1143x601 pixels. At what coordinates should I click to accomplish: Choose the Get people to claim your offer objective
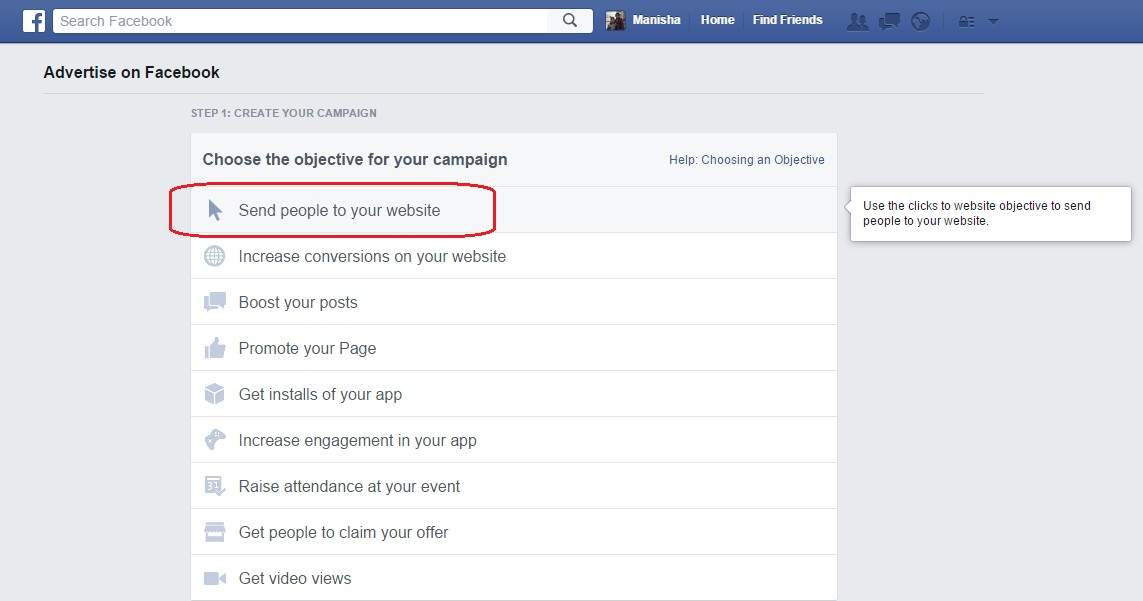[x=343, y=532]
